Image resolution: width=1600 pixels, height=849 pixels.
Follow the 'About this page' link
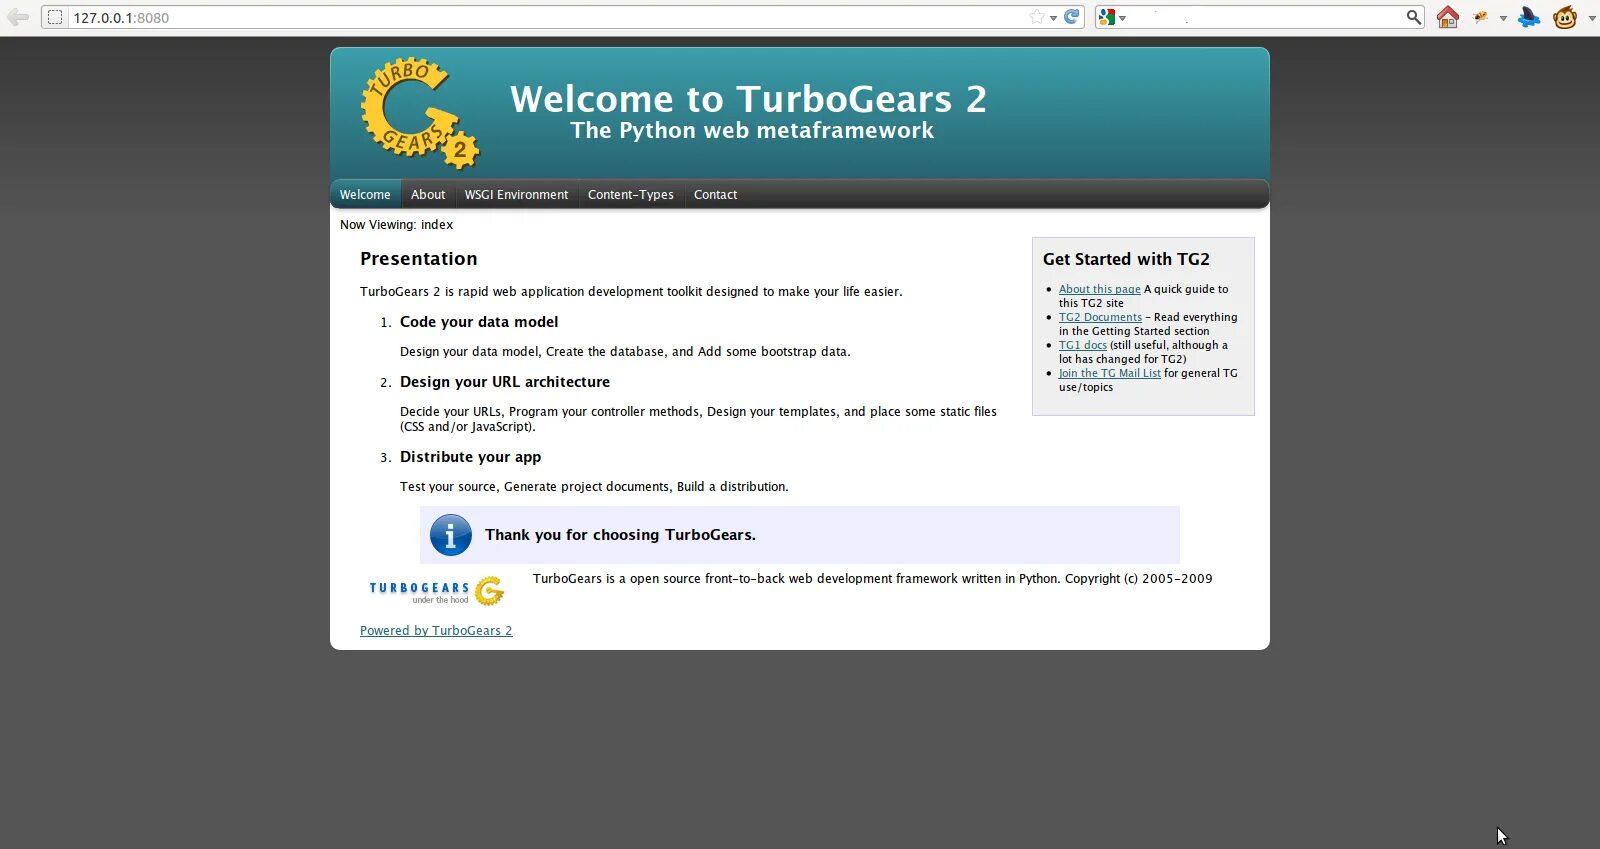tap(1100, 289)
